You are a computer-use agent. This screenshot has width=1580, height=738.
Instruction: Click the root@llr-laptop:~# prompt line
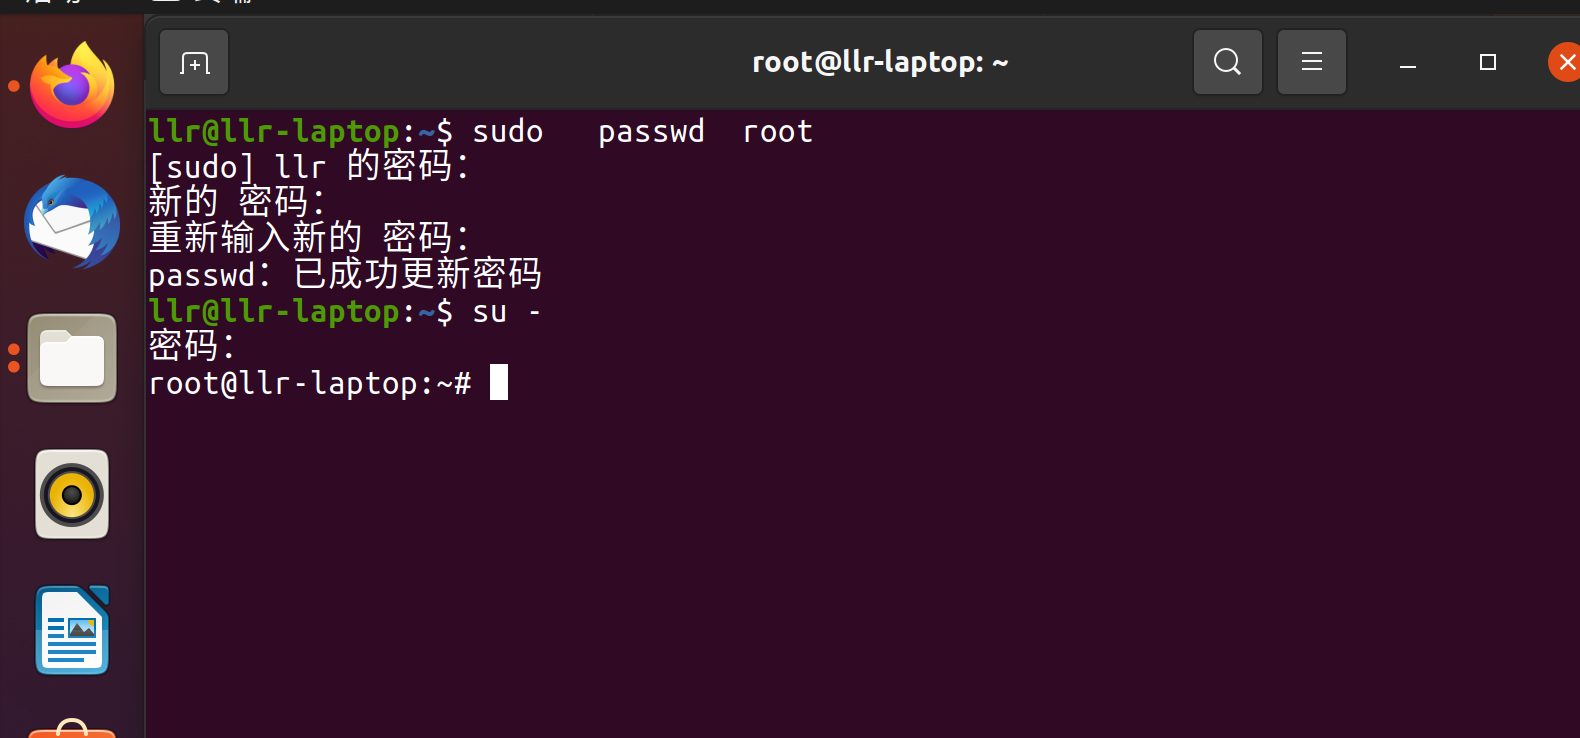coord(310,383)
